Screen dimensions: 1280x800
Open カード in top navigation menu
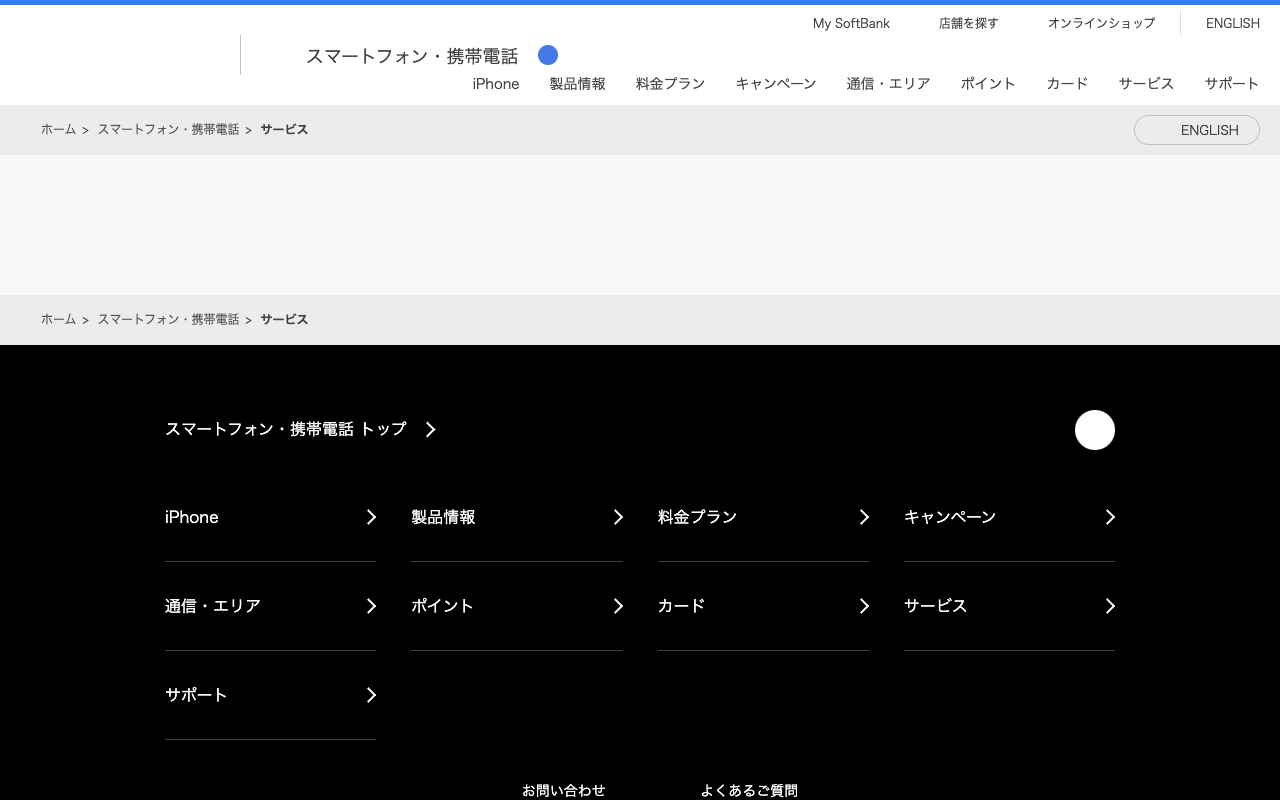coord(1067,84)
